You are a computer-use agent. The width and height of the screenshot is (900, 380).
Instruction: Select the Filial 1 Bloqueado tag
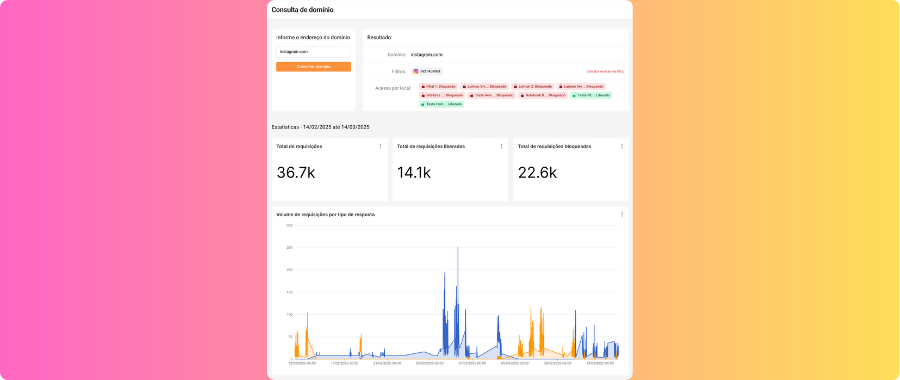tap(438, 87)
